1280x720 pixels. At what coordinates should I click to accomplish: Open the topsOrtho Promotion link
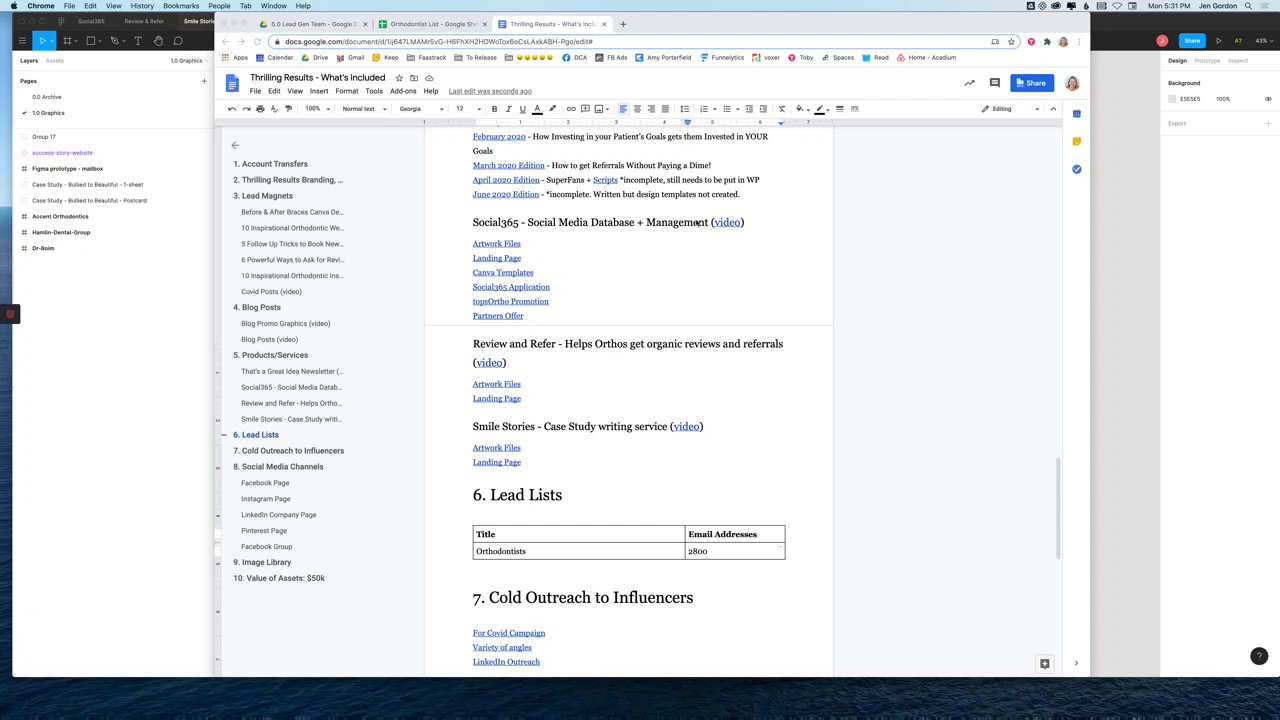510,302
